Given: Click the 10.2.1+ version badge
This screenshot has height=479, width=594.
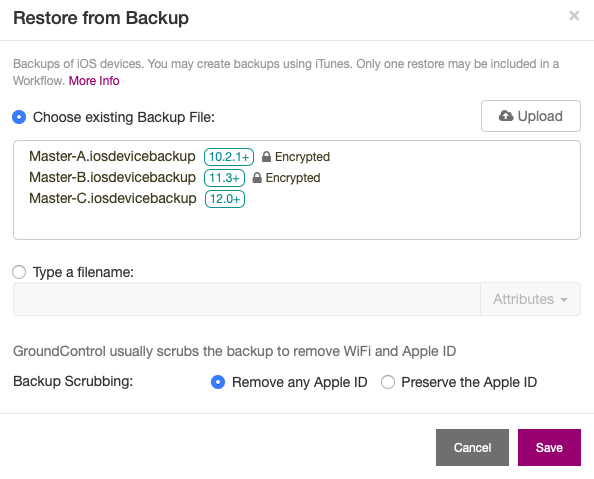Looking at the screenshot, I should click(x=229, y=157).
